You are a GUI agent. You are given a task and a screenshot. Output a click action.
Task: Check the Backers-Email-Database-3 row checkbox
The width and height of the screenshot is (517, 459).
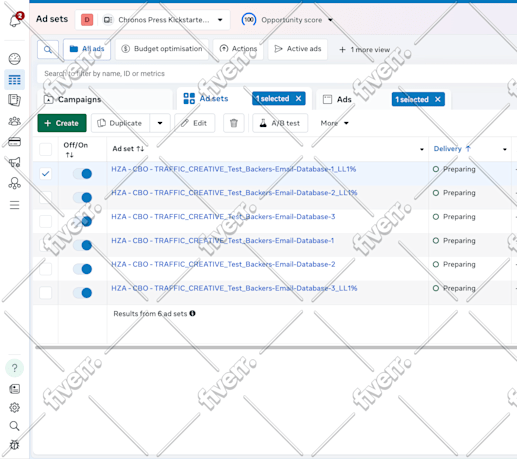tap(46, 221)
